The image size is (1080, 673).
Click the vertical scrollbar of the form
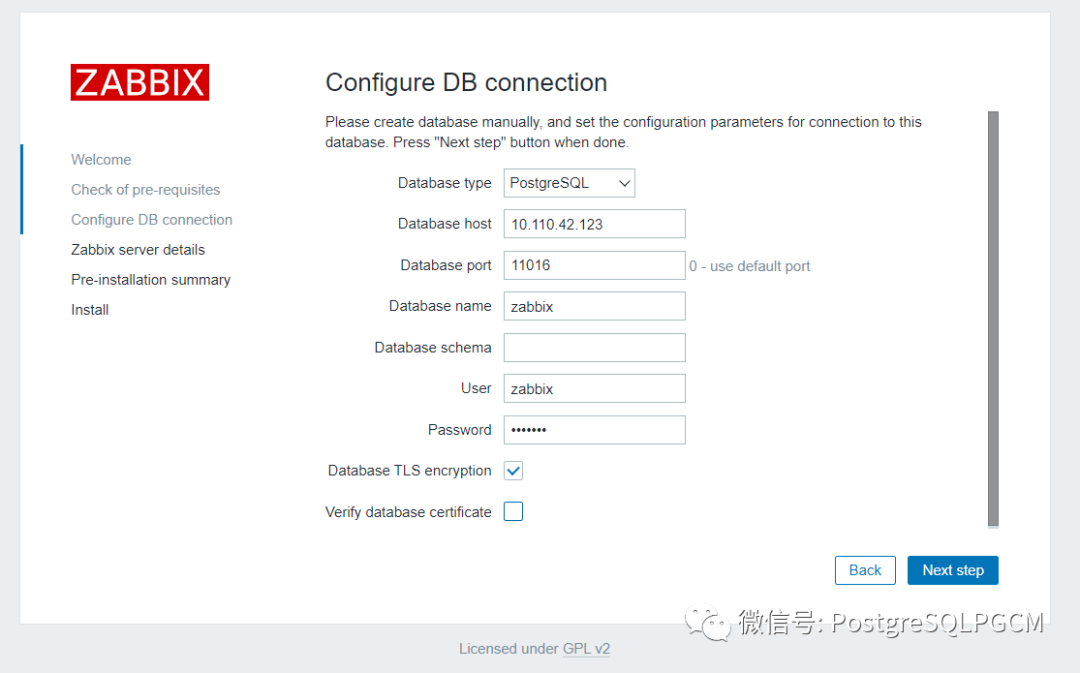tap(993, 319)
